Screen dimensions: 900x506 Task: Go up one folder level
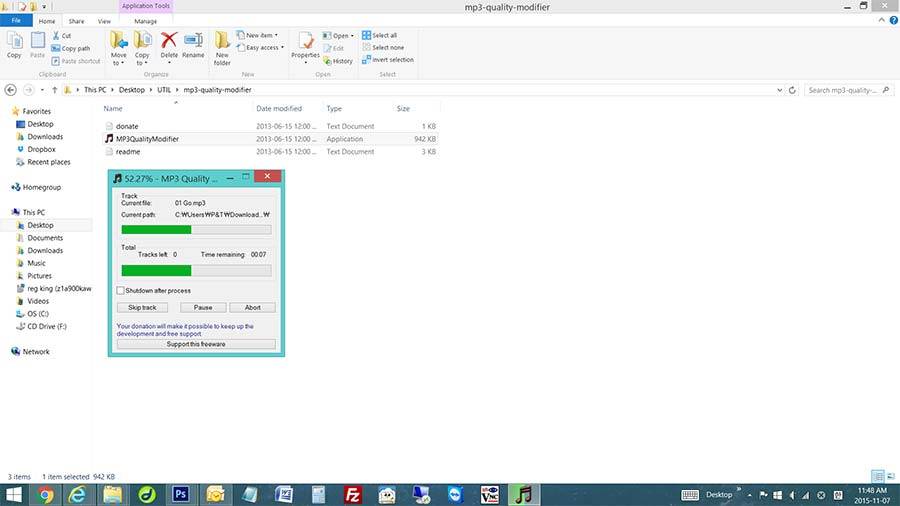[55, 90]
